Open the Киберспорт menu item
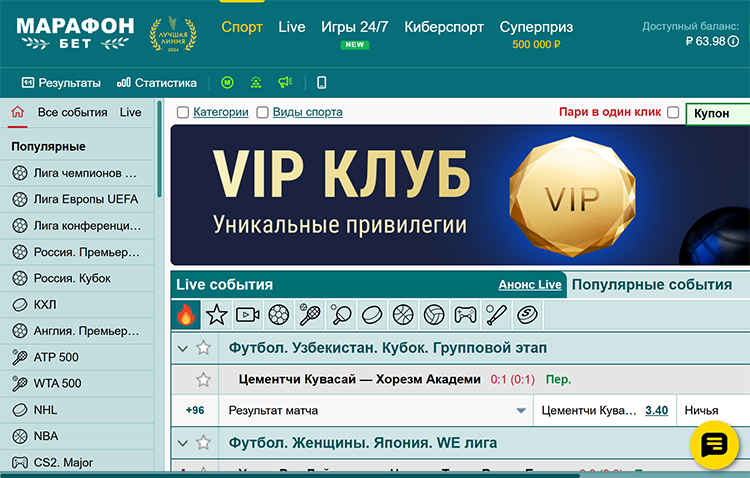 (444, 27)
